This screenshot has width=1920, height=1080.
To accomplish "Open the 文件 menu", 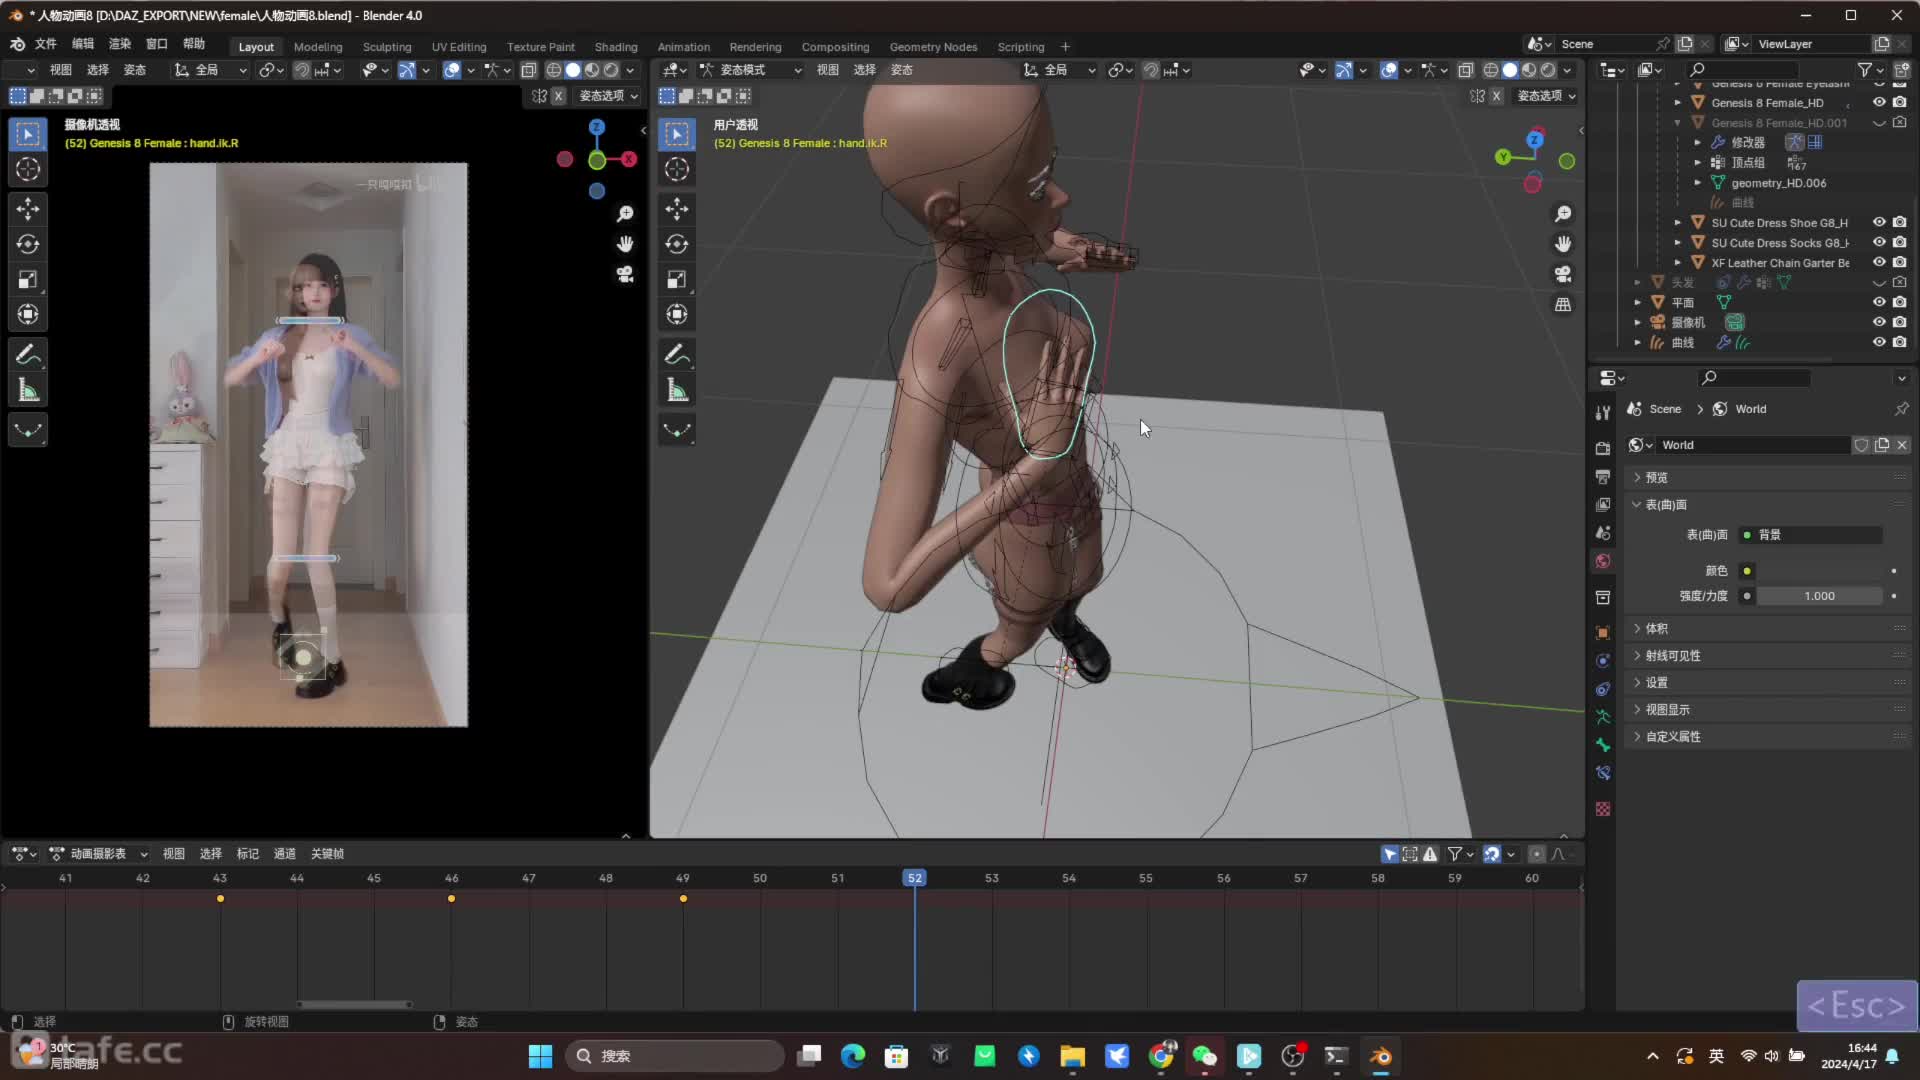I will coord(46,44).
